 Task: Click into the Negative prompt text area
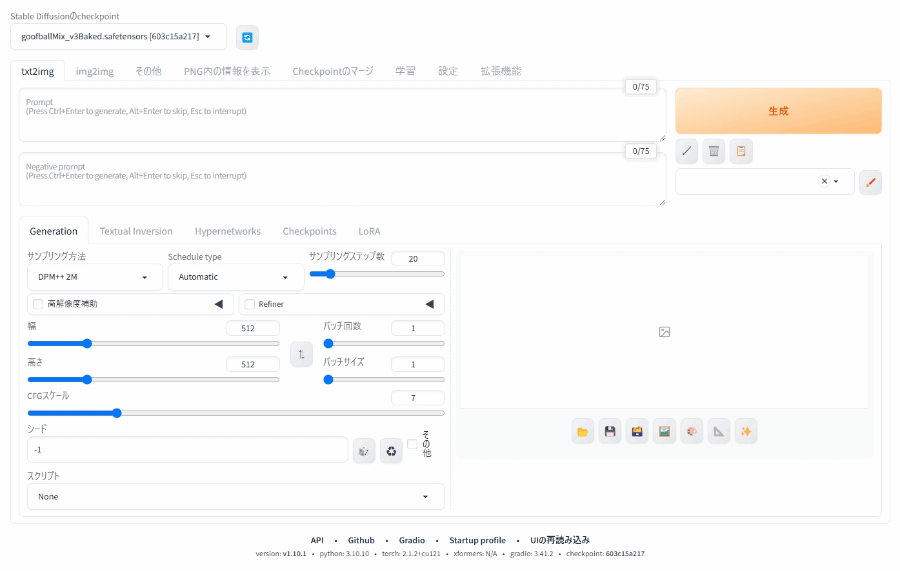[342, 179]
